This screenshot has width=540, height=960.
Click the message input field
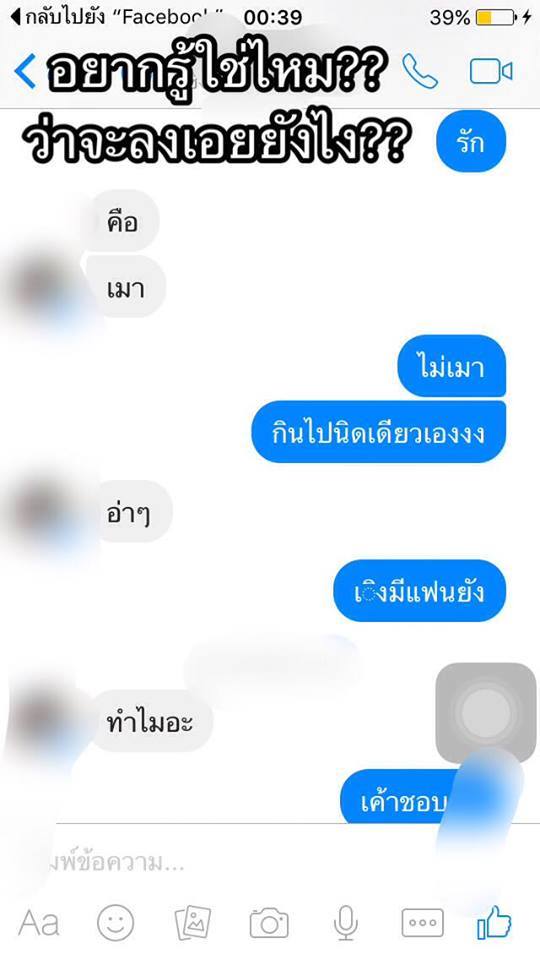tap(245, 863)
